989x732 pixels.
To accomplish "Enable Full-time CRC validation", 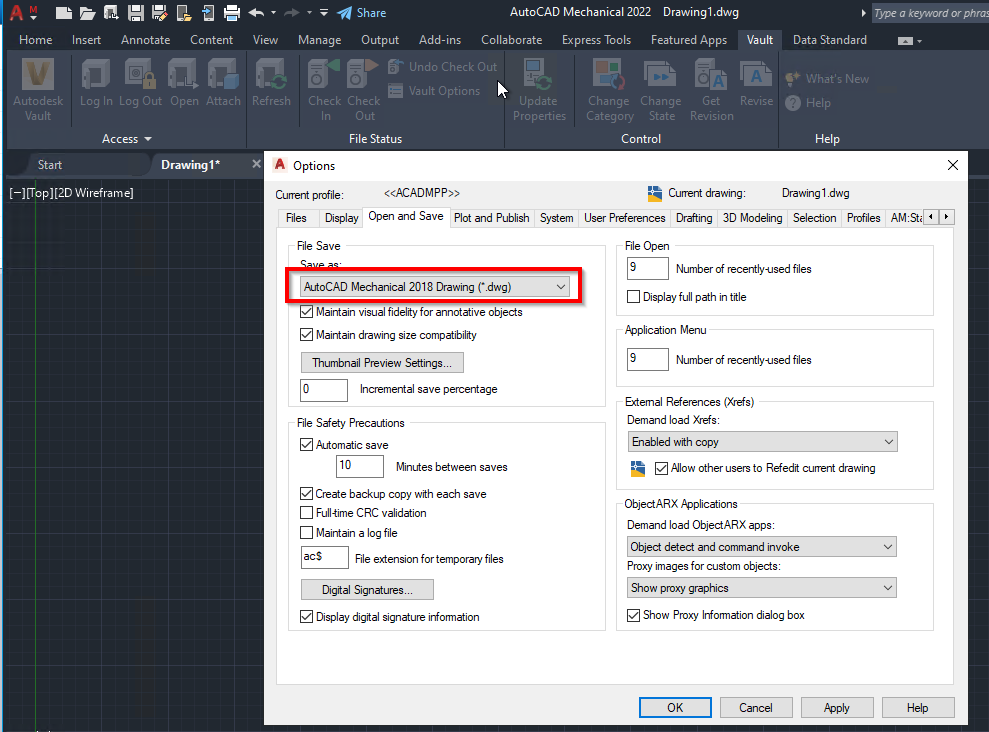I will tap(307, 513).
